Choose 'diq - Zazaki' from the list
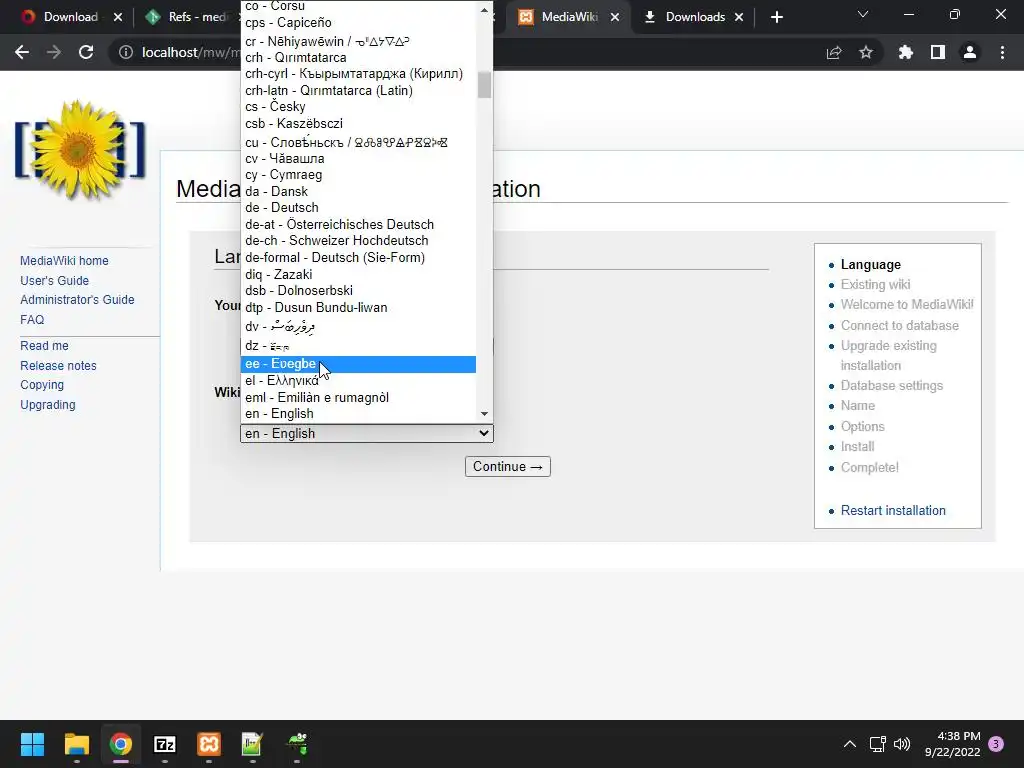1024x768 pixels. pyautogui.click(x=358, y=274)
